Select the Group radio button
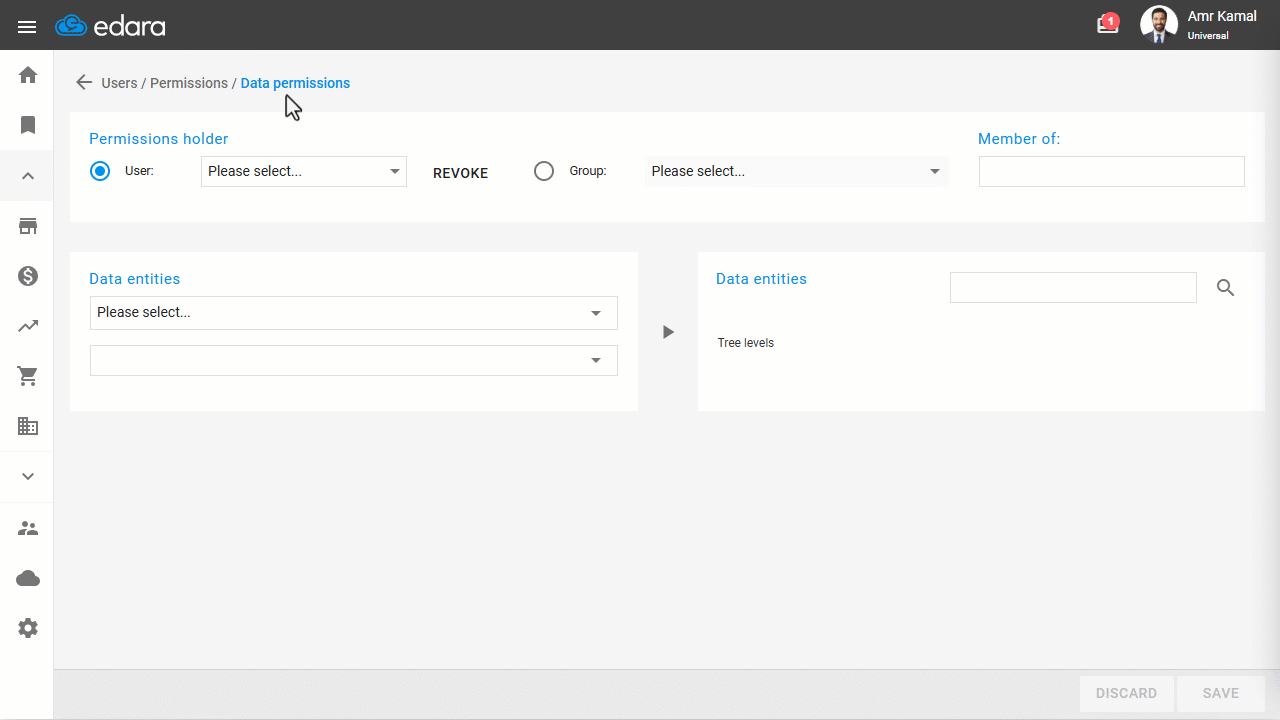The width and height of the screenshot is (1280, 720). click(x=544, y=171)
